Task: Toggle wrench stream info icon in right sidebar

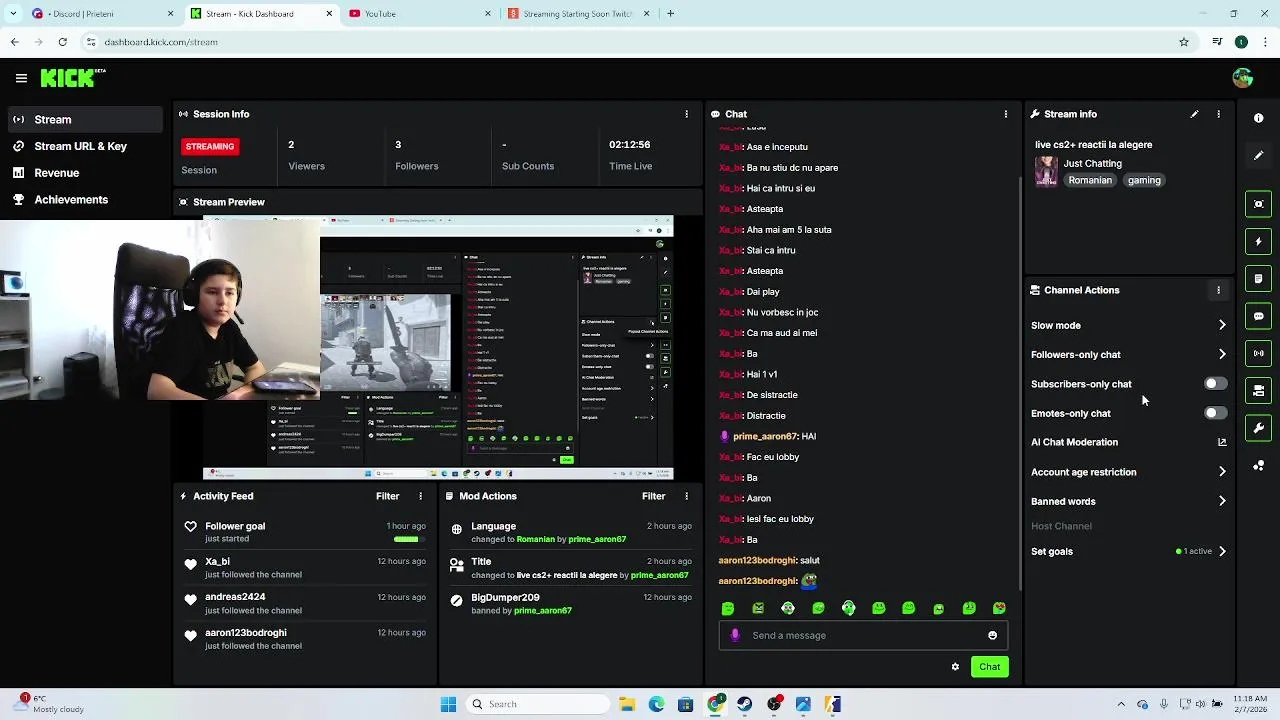Action: coord(1258,428)
